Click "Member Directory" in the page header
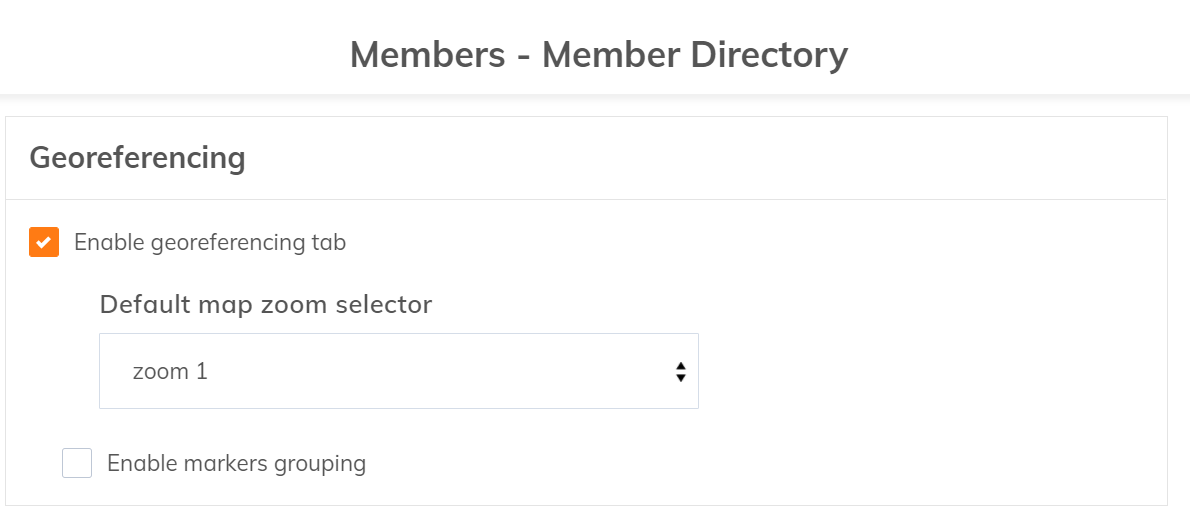Viewport: 1190px width, 520px height. click(x=695, y=54)
